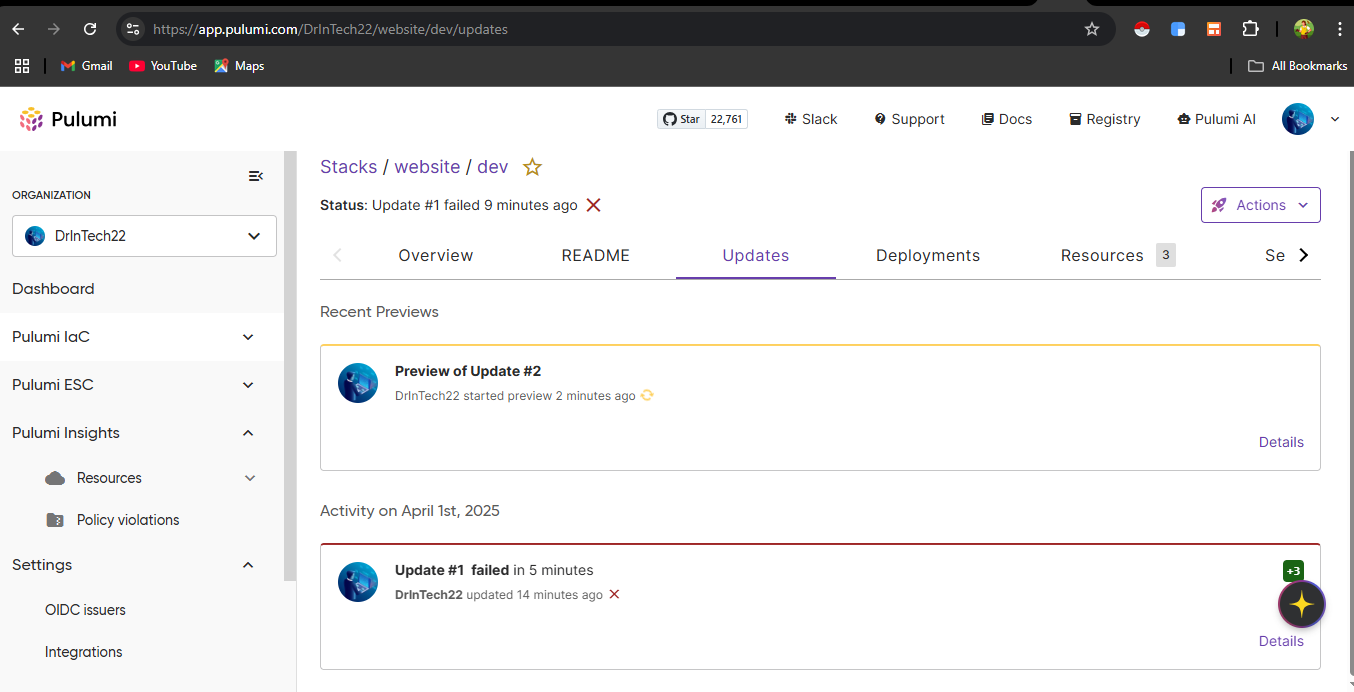Click the browser address bar URL
Screen dimensions: 1354x692
tap(330, 29)
